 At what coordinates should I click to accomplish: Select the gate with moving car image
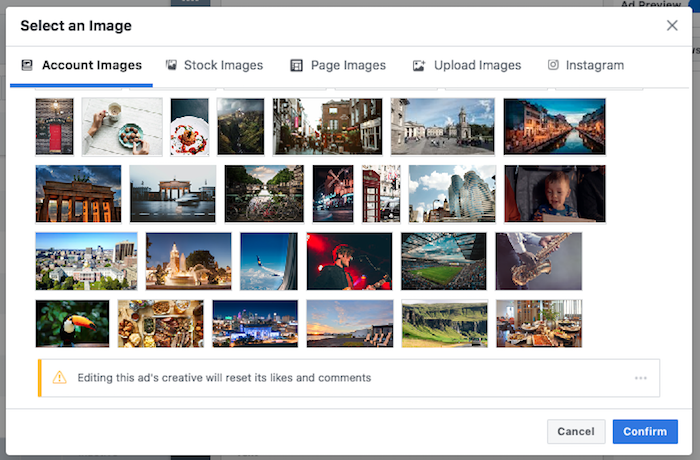[173, 194]
